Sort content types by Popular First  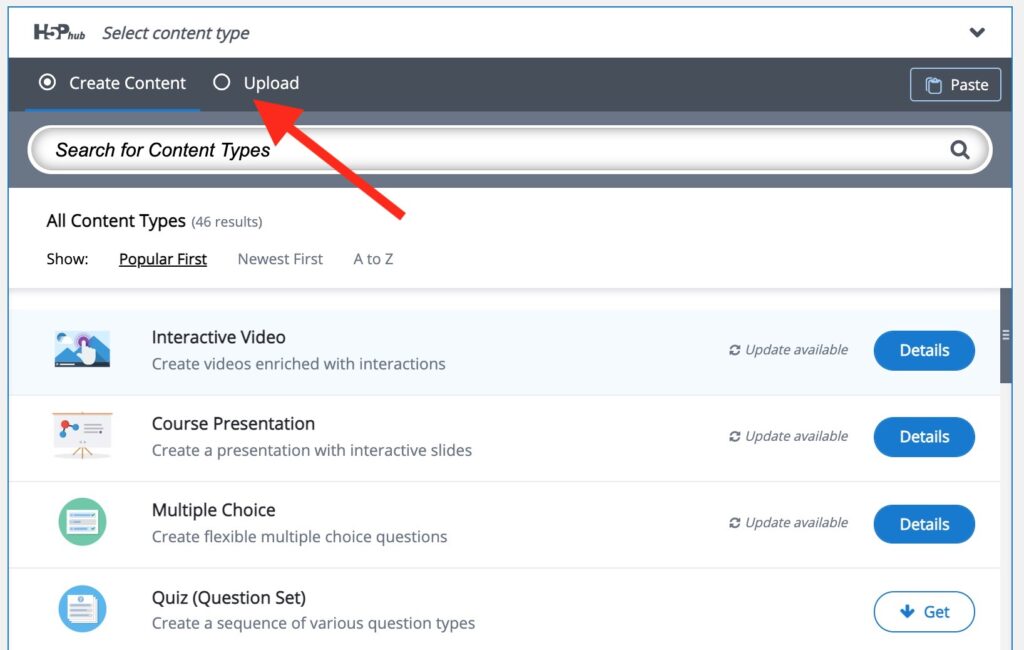click(x=163, y=259)
